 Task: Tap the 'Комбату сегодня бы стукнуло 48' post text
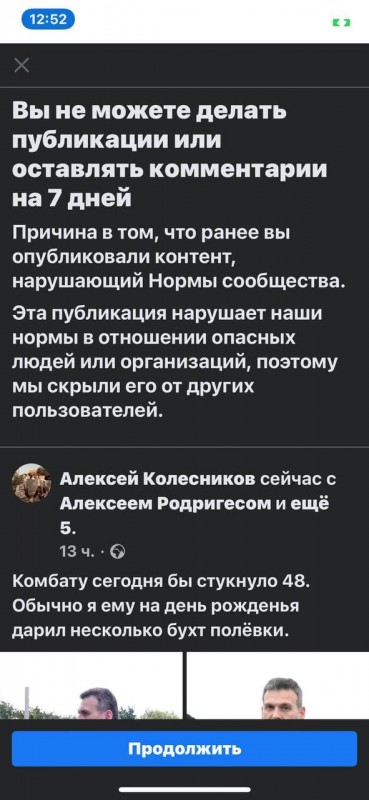click(x=161, y=582)
